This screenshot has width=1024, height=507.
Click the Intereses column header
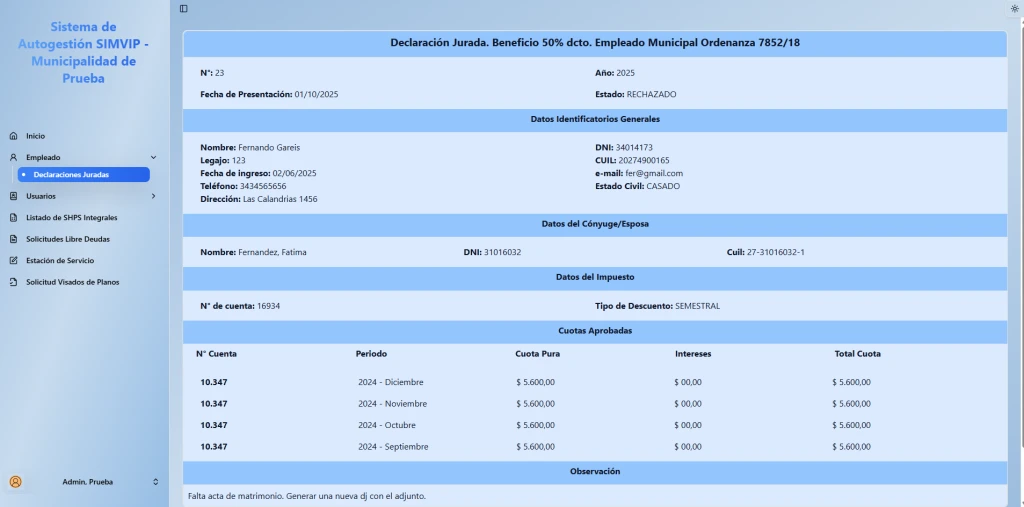click(x=693, y=353)
